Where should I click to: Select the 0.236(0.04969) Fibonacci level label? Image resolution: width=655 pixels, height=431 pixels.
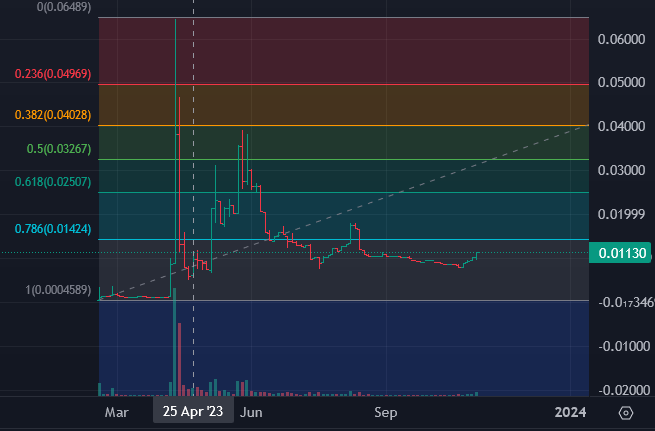pyautogui.click(x=53, y=74)
